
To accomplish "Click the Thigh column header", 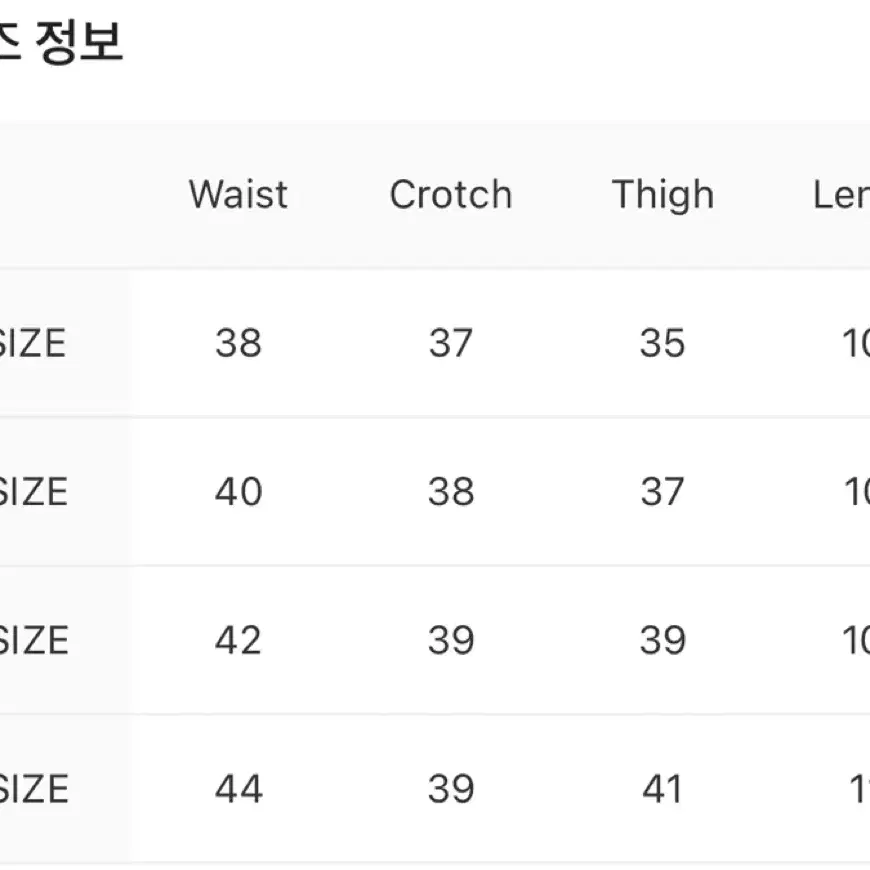I will tap(663, 196).
